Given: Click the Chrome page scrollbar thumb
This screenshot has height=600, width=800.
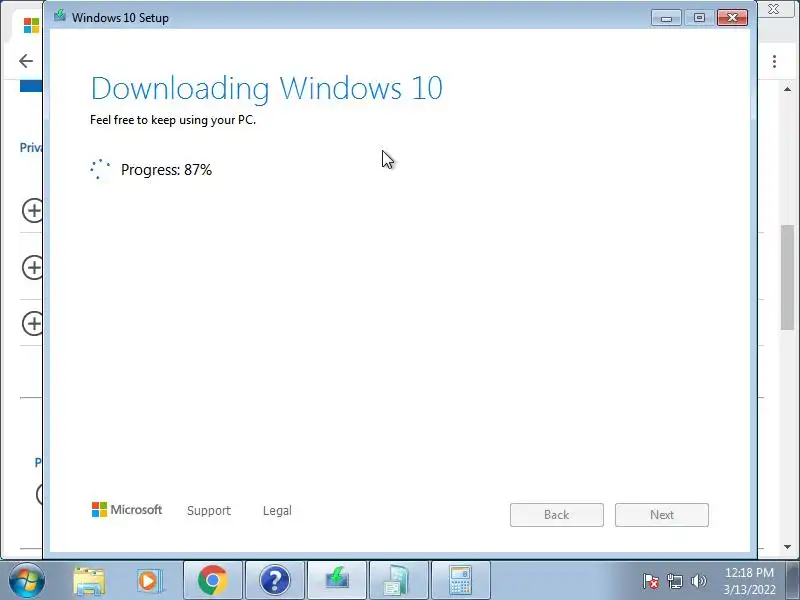Looking at the screenshot, I should tap(787, 277).
